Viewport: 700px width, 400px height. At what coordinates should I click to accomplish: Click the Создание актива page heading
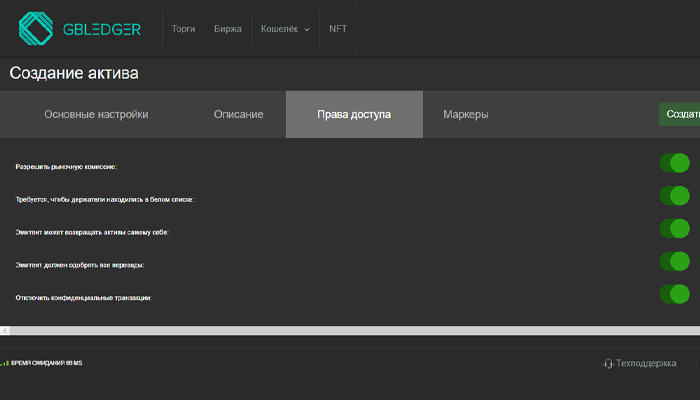74,73
